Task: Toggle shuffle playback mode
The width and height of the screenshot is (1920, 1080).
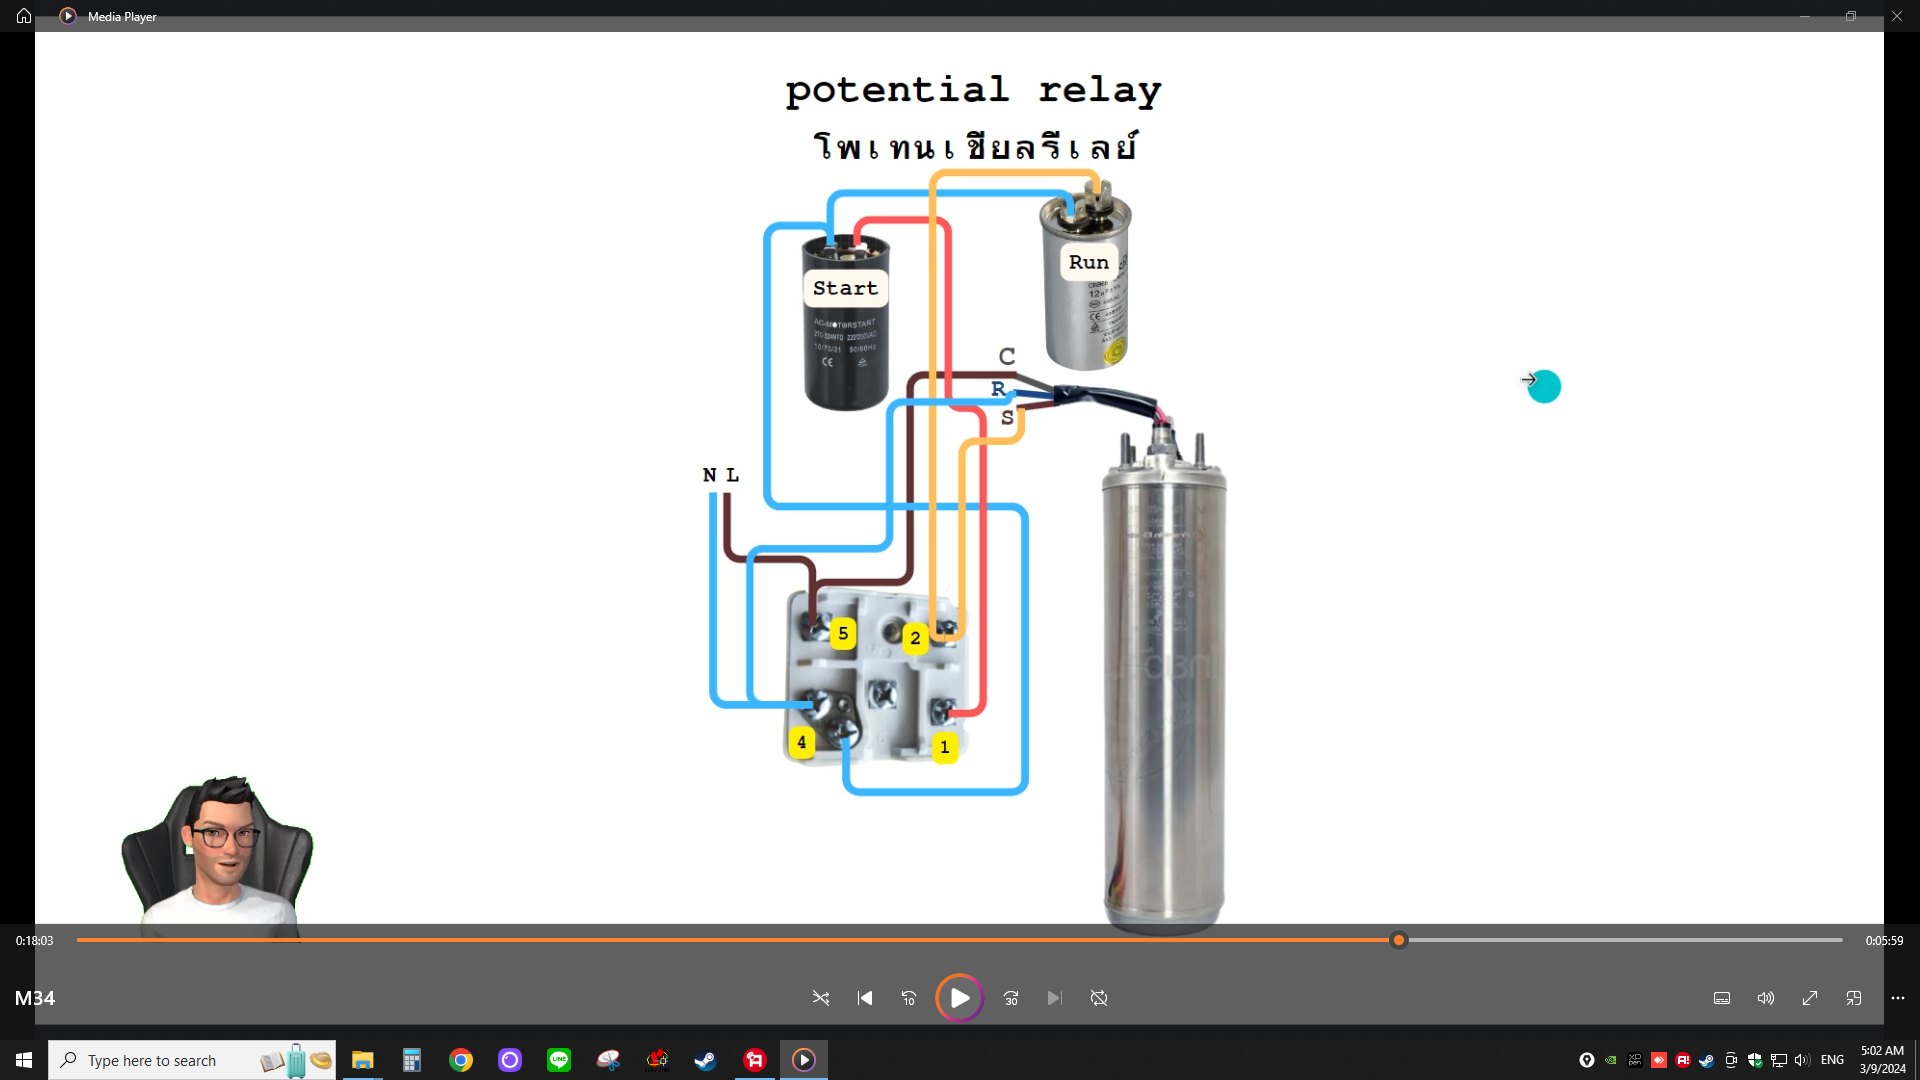Action: (x=821, y=998)
